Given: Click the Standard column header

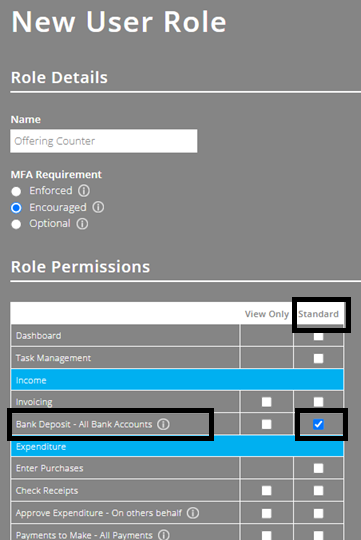Looking at the screenshot, I should pyautogui.click(x=318, y=314).
